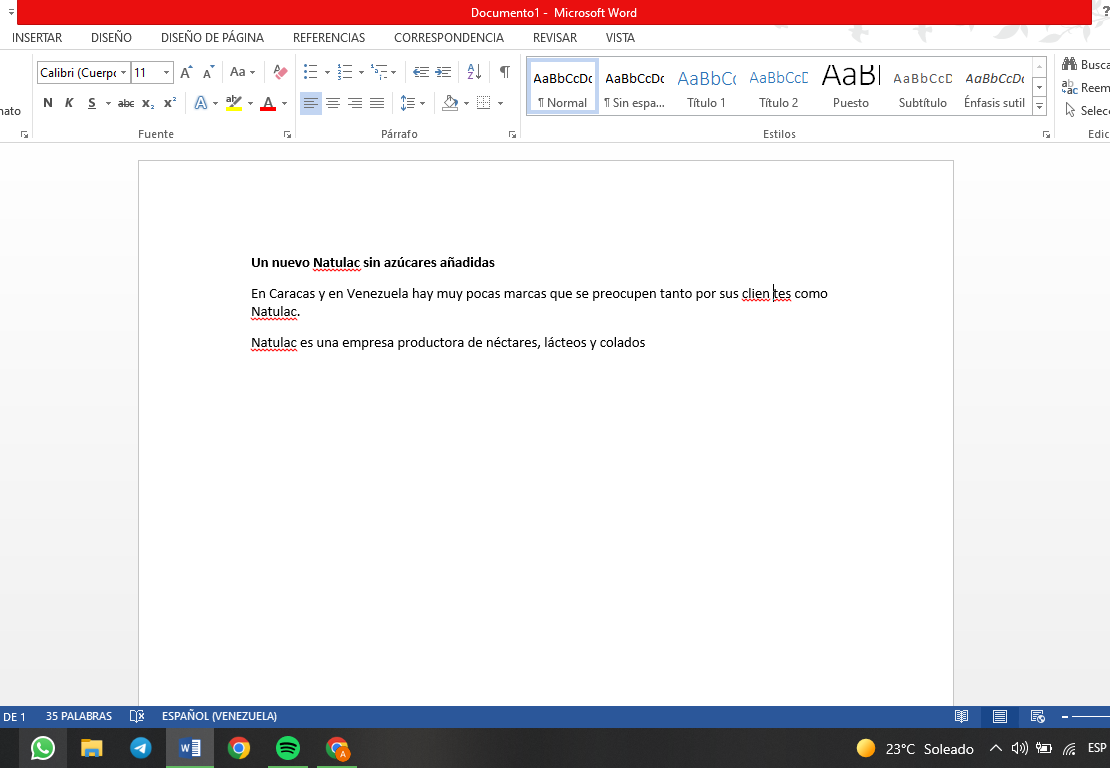The image size is (1110, 768).
Task: Click the strikethrough abc icon
Action: pyautogui.click(x=126, y=103)
